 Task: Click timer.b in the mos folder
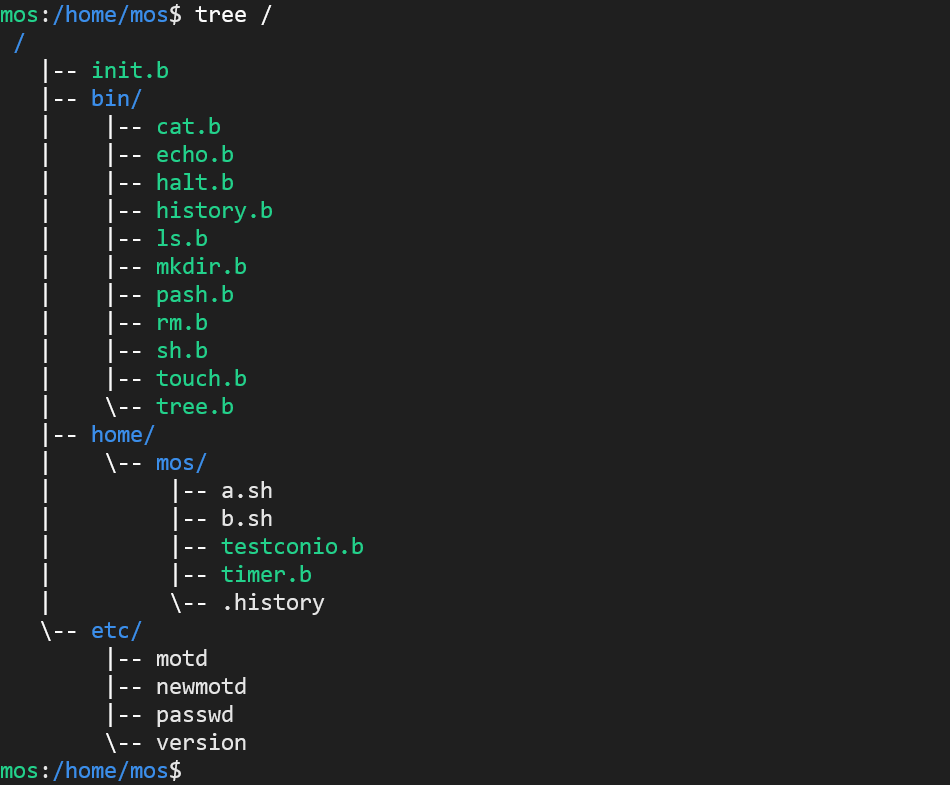[x=266, y=574]
